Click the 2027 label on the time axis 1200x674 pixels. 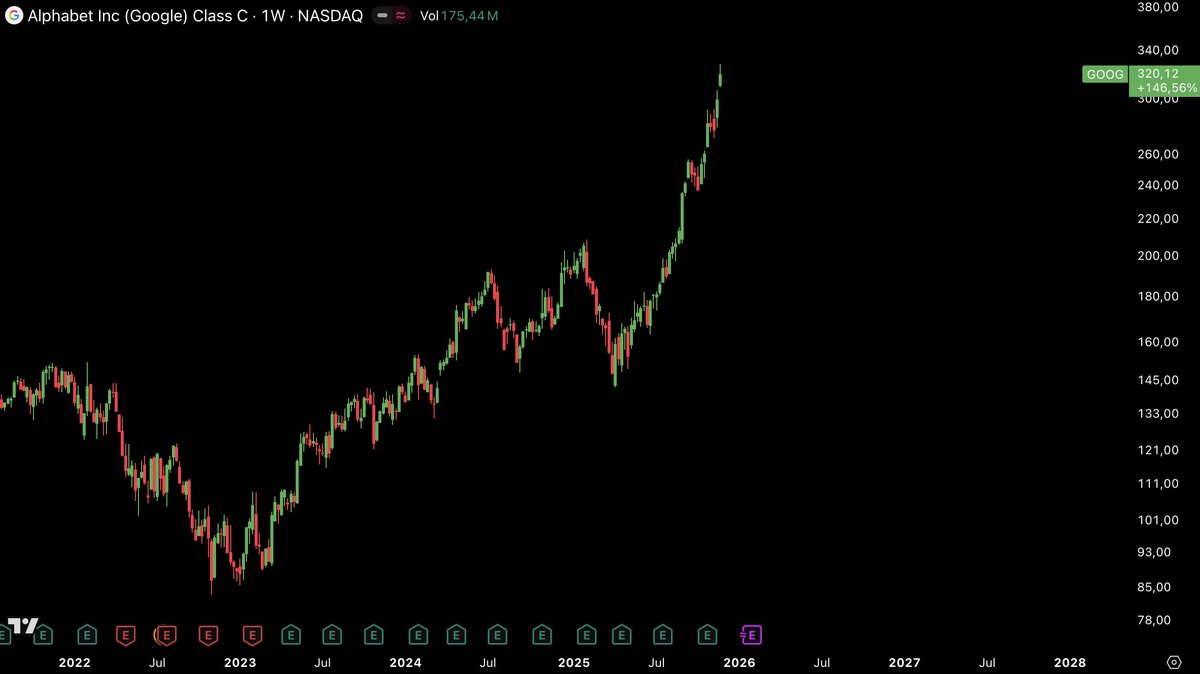[905, 662]
